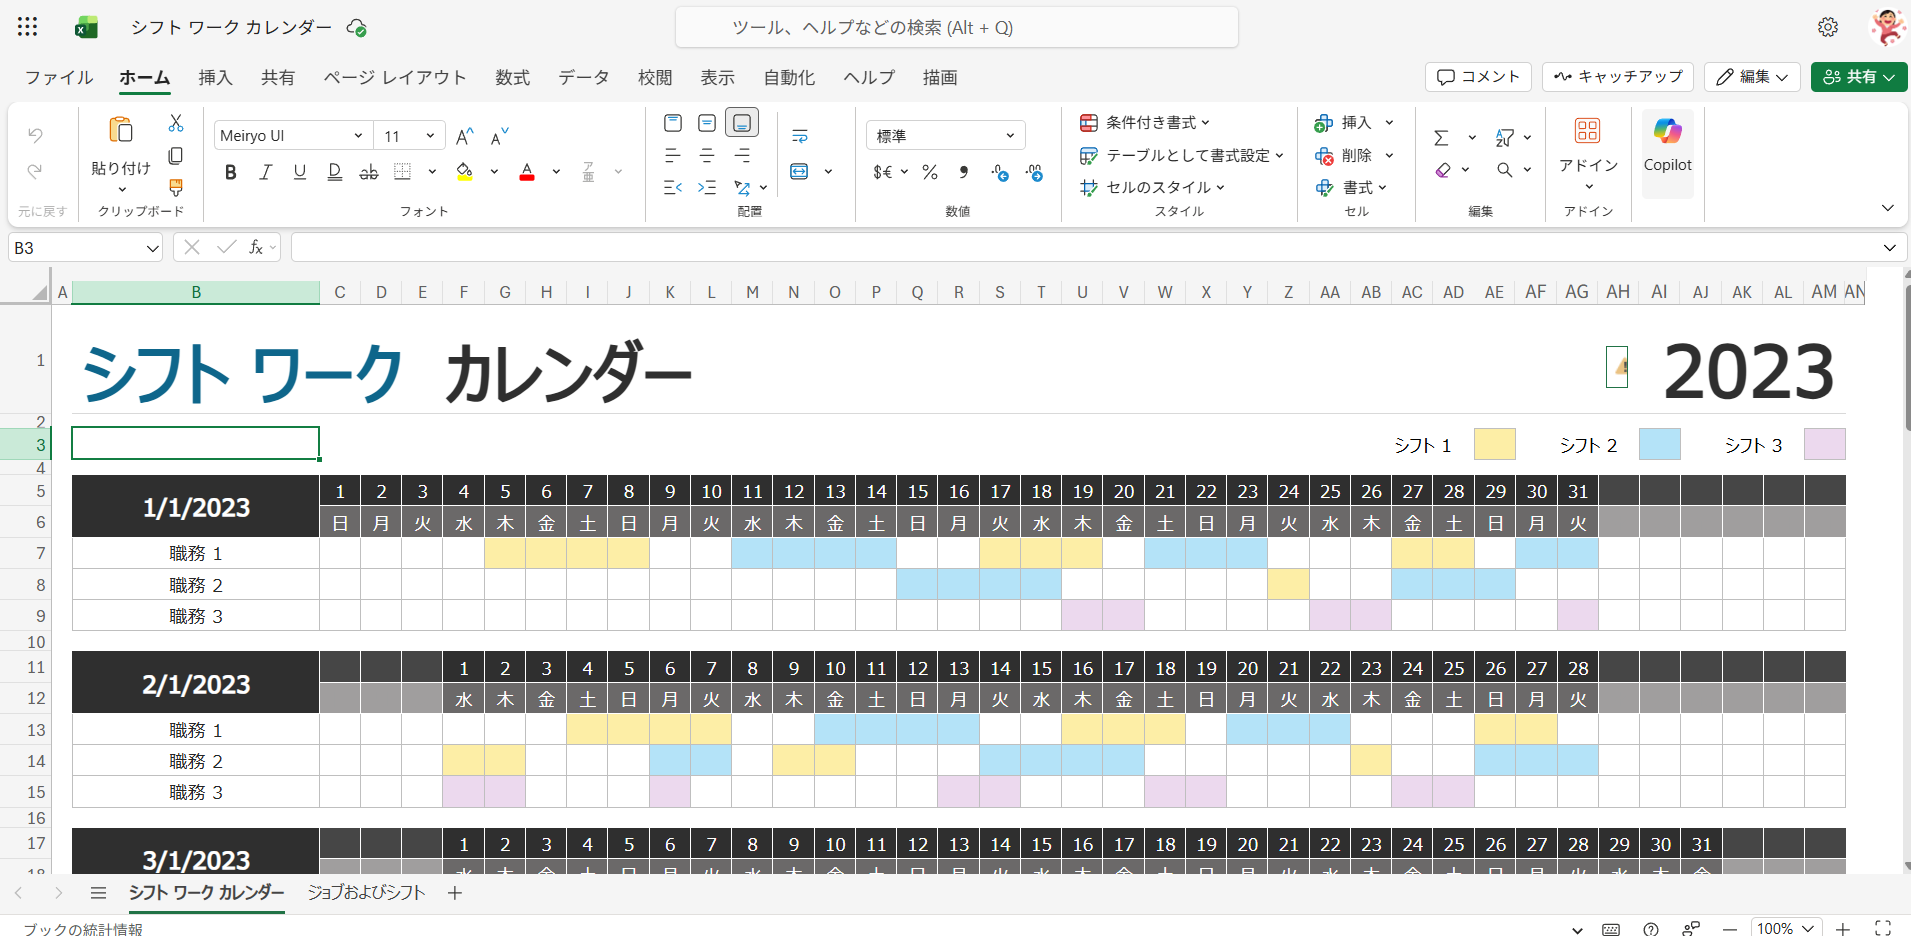Viewport: 1911px width, 936px height.
Task: Click the search box for tools and help
Action: coord(956,28)
